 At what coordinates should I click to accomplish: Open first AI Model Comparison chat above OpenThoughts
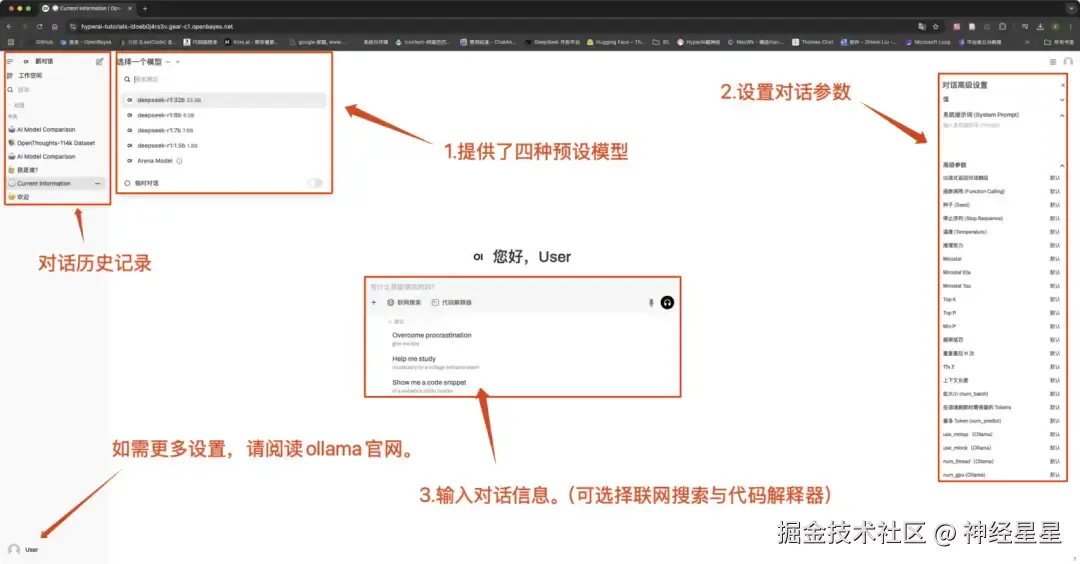(x=55, y=129)
